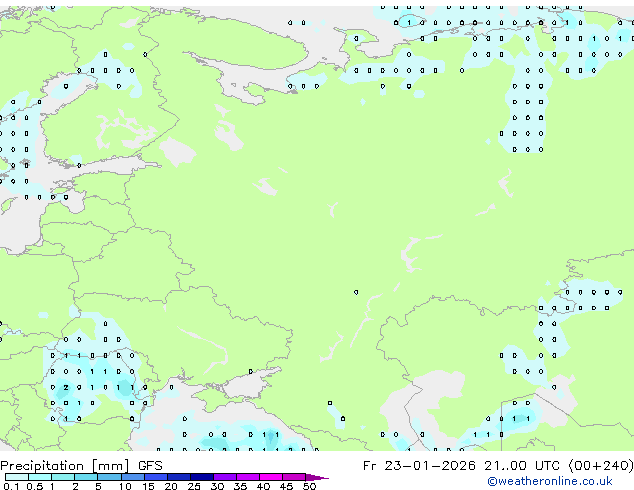634x490 pixels.
Task: Click the '40' legend scale label
Action: [263, 486]
